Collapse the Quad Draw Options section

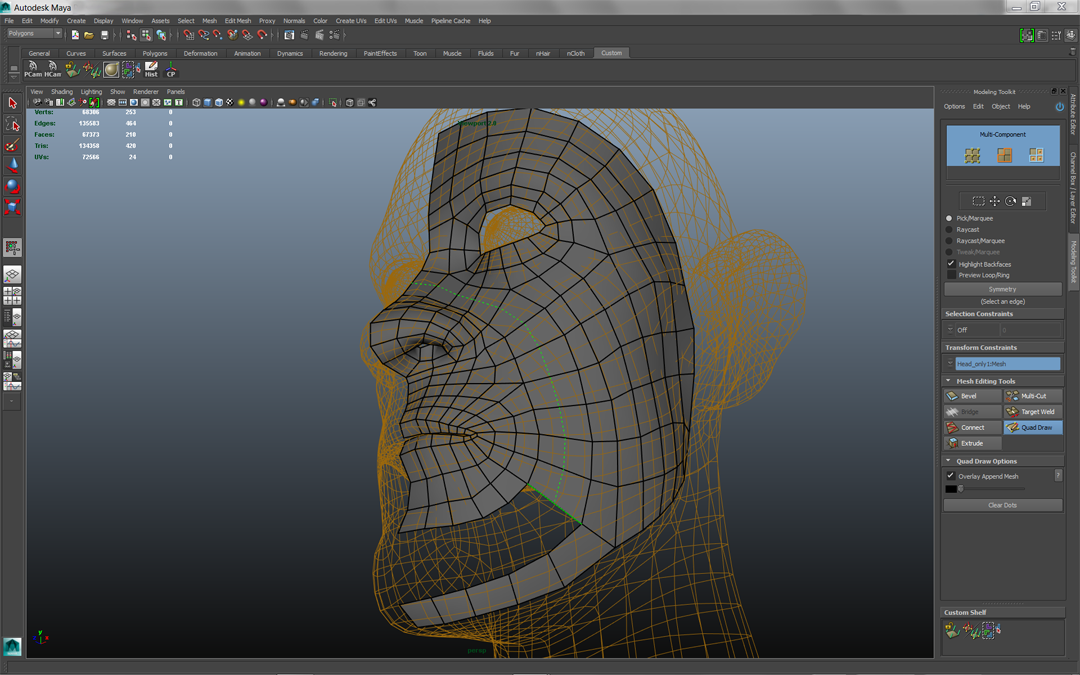click(947, 460)
